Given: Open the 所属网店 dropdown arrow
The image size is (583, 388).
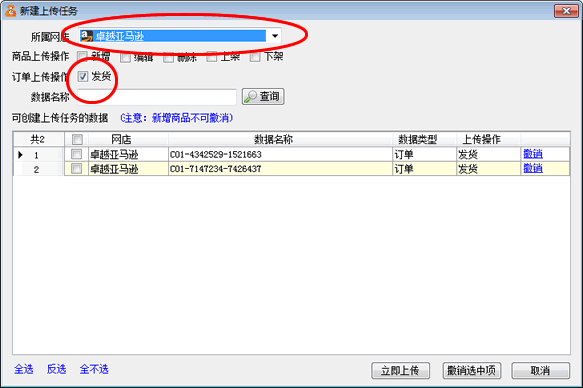Looking at the screenshot, I should pos(275,36).
